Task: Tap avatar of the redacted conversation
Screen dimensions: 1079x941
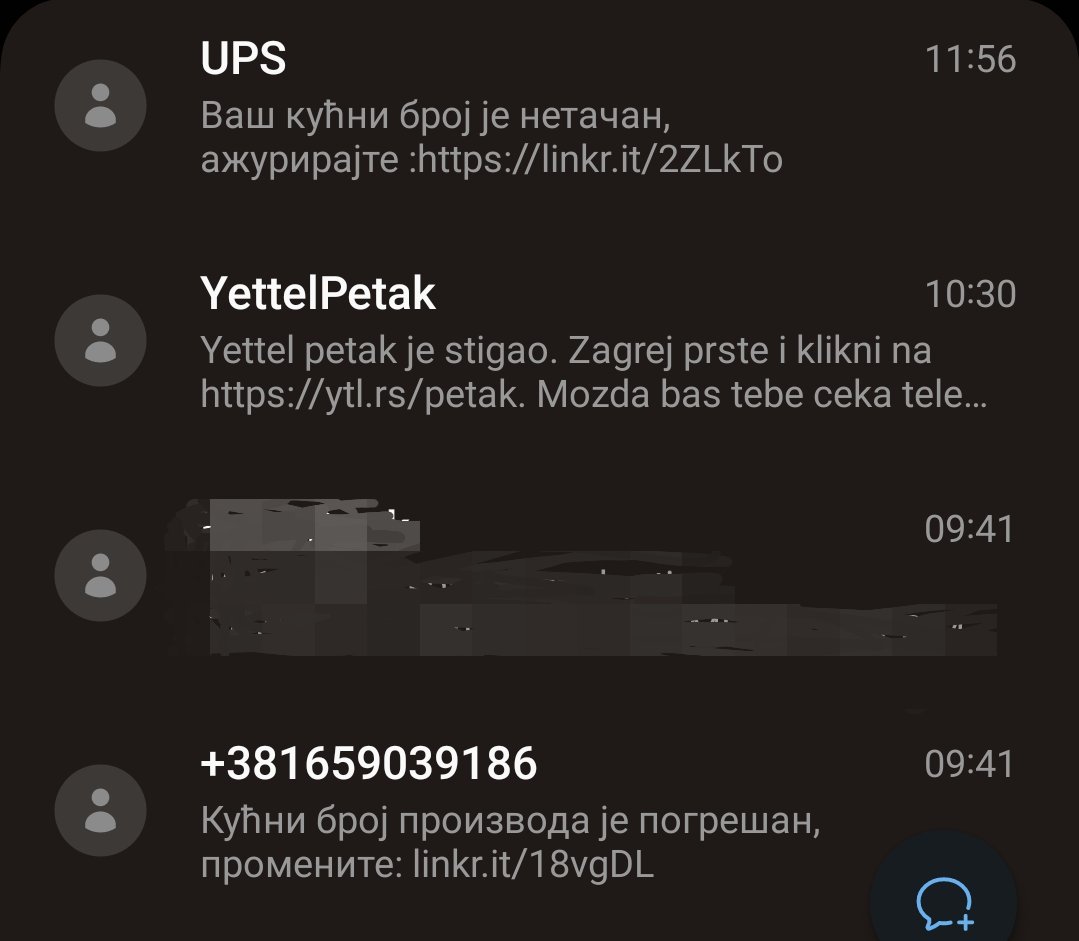Action: 100,575
